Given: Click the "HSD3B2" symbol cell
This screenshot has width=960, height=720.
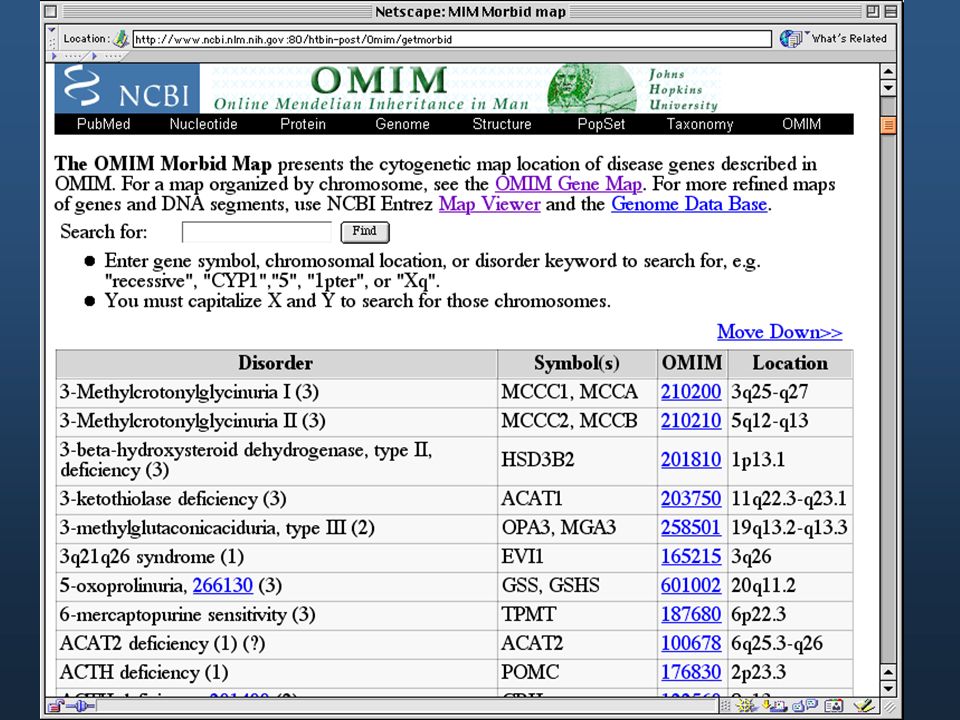Looking at the screenshot, I should [577, 460].
